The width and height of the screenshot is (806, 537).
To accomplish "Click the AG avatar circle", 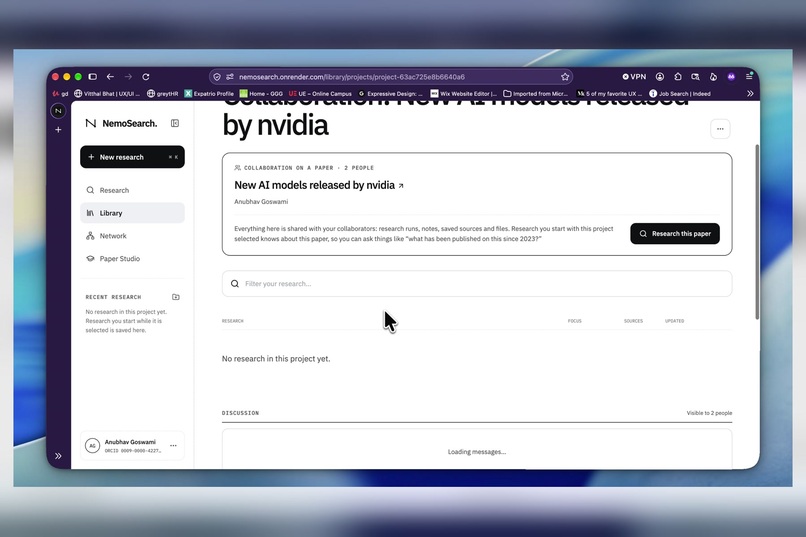I will coord(92,446).
